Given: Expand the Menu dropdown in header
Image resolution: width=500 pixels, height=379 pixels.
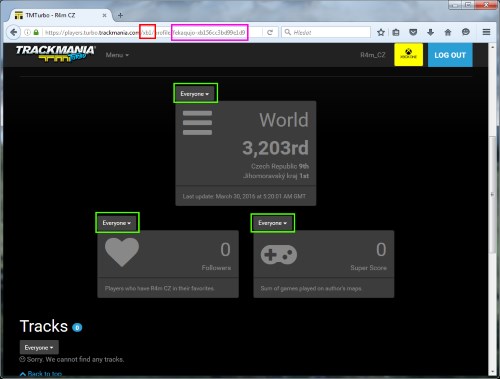Looking at the screenshot, I should [117, 55].
